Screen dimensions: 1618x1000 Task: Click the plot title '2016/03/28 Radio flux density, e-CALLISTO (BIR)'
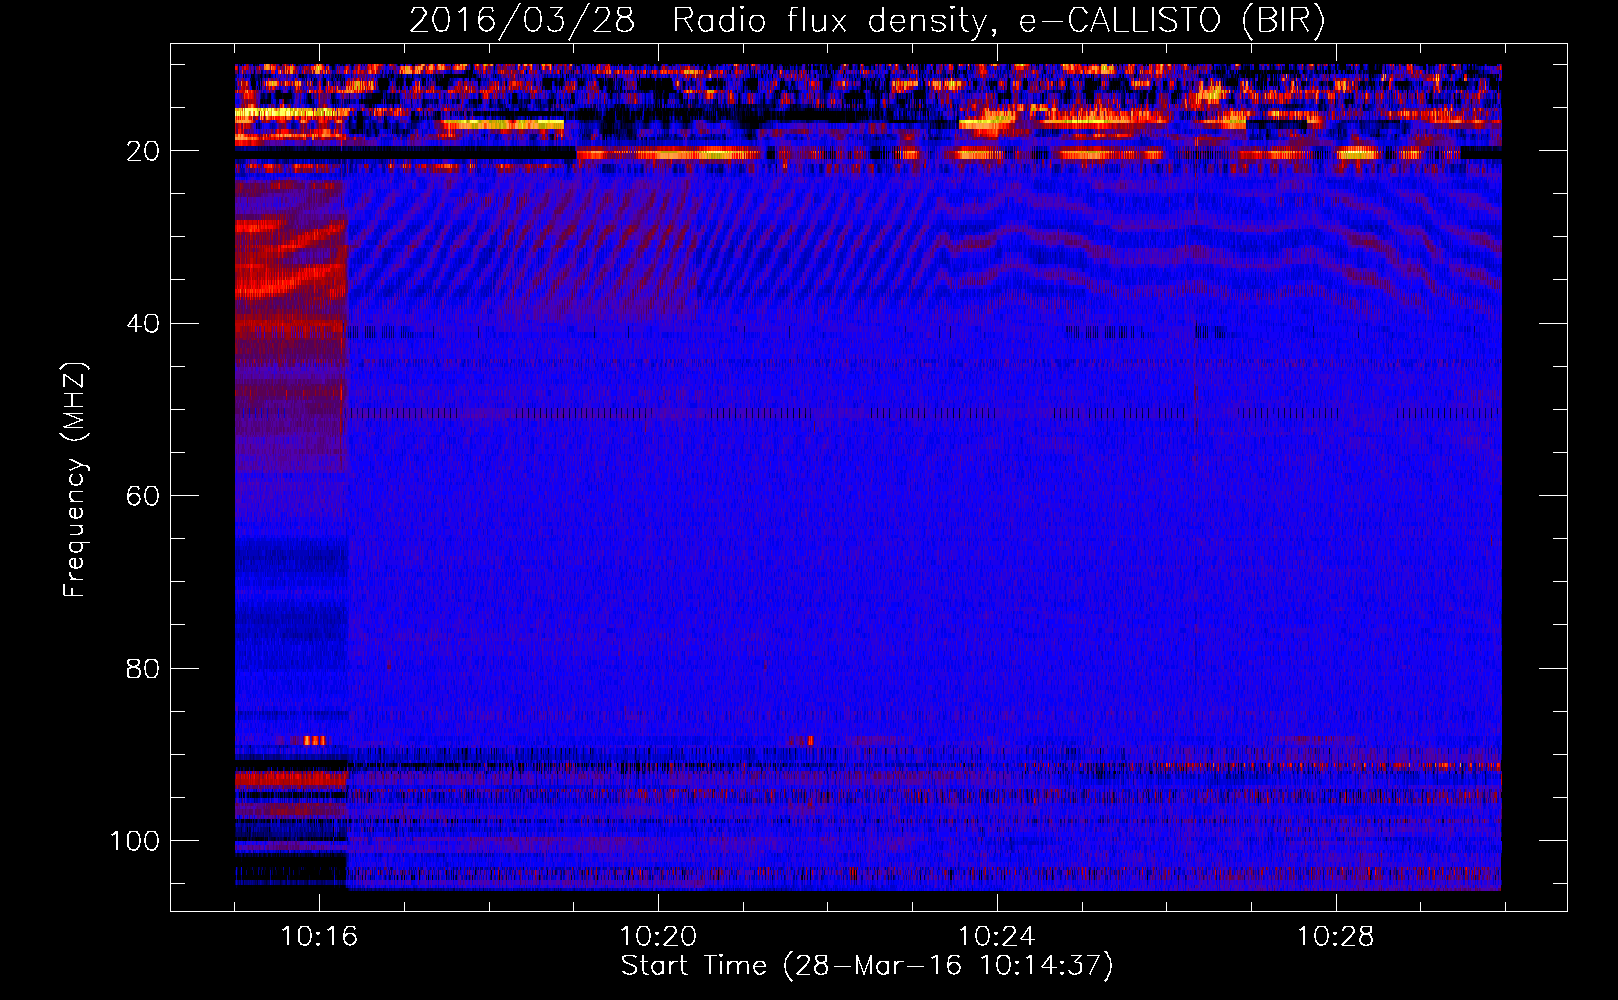pos(867,20)
